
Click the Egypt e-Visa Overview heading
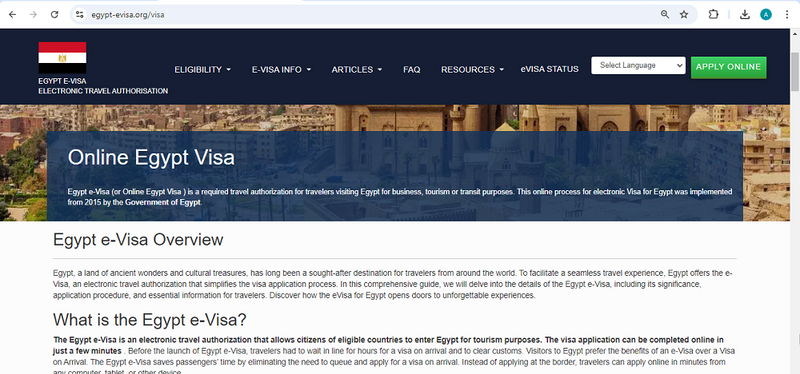[x=138, y=240]
